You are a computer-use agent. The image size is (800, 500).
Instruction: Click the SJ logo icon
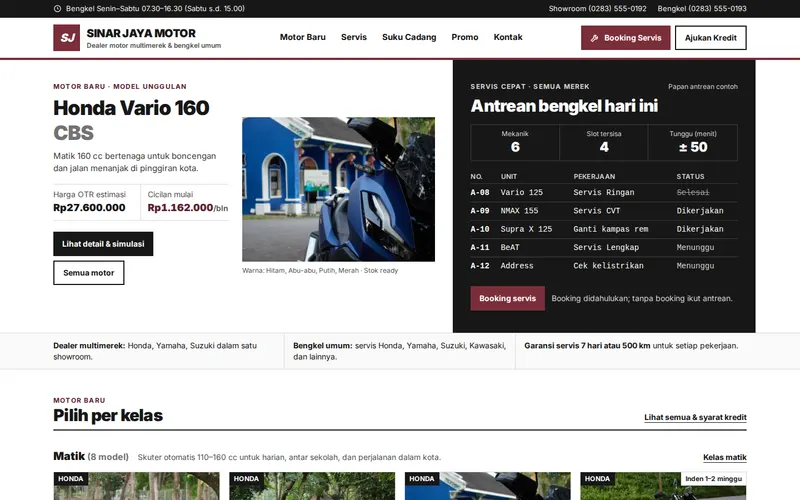(x=66, y=38)
